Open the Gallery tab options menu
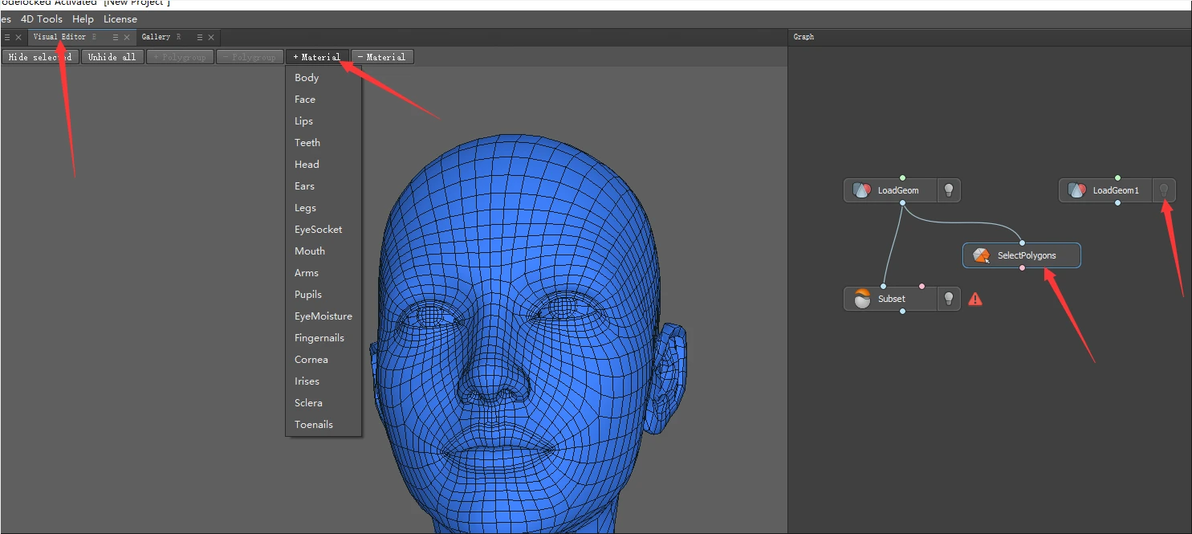 [x=200, y=37]
